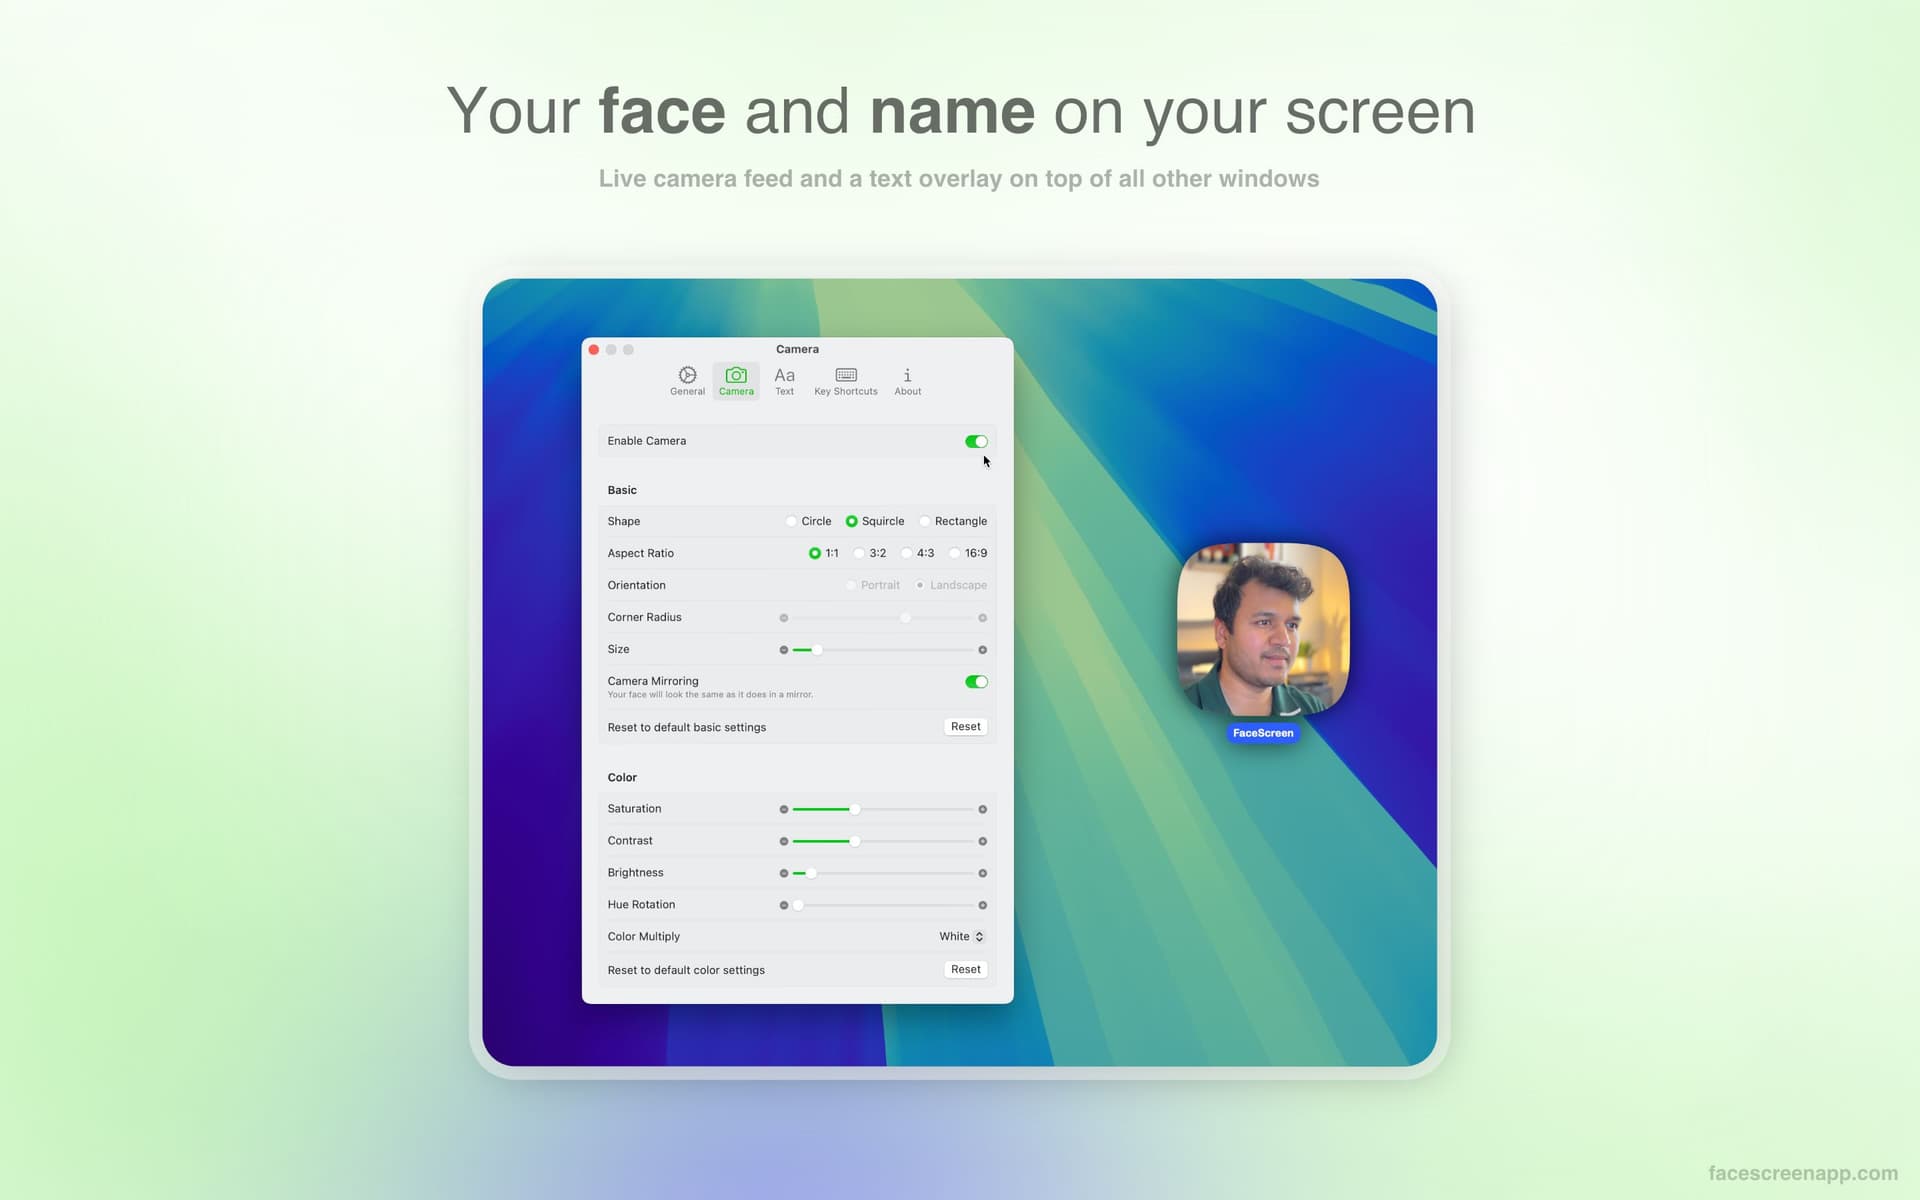The image size is (1920, 1200).
Task: Select the Squircle shape option
Action: pos(875,521)
